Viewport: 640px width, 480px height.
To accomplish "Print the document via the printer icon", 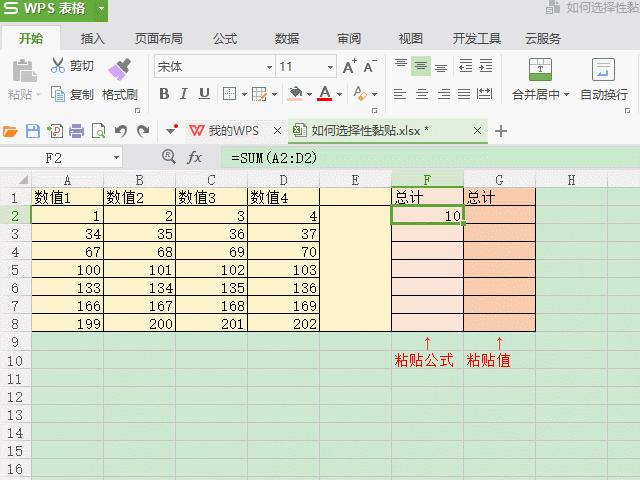I will click(x=76, y=131).
